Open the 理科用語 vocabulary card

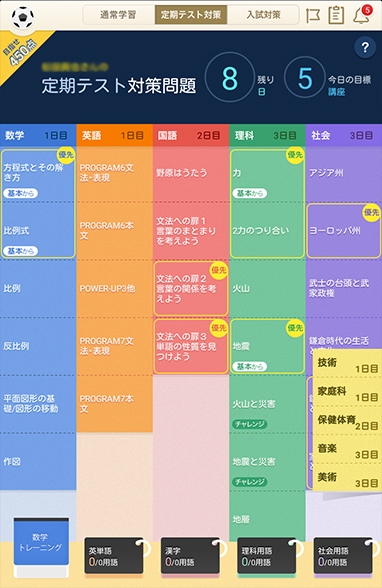(x=268, y=556)
